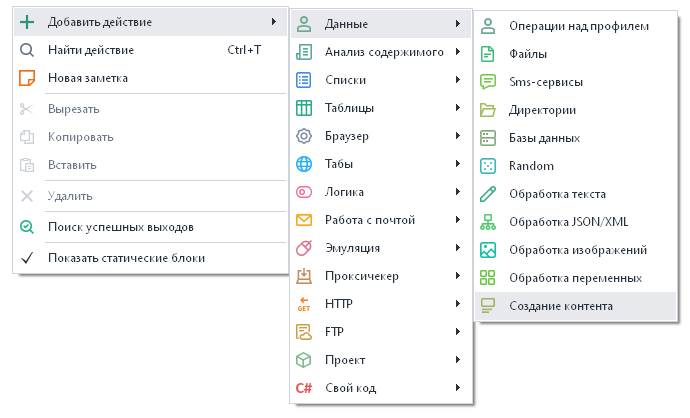
Task: Choose Обработка JSON/XML from the submenu
Action: [568, 222]
